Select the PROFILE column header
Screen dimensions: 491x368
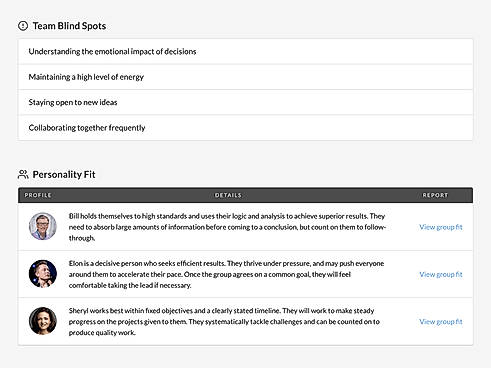point(38,195)
